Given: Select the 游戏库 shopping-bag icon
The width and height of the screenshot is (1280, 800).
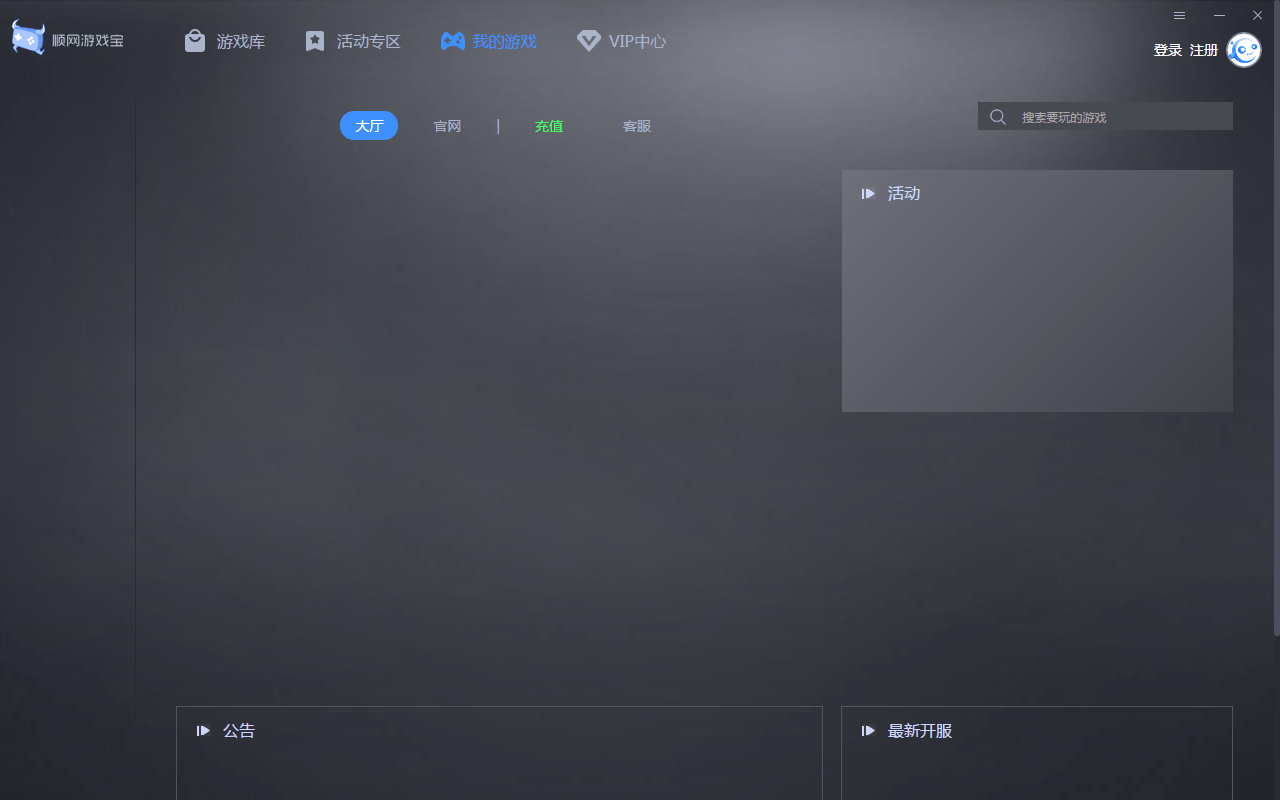Looking at the screenshot, I should coord(193,40).
